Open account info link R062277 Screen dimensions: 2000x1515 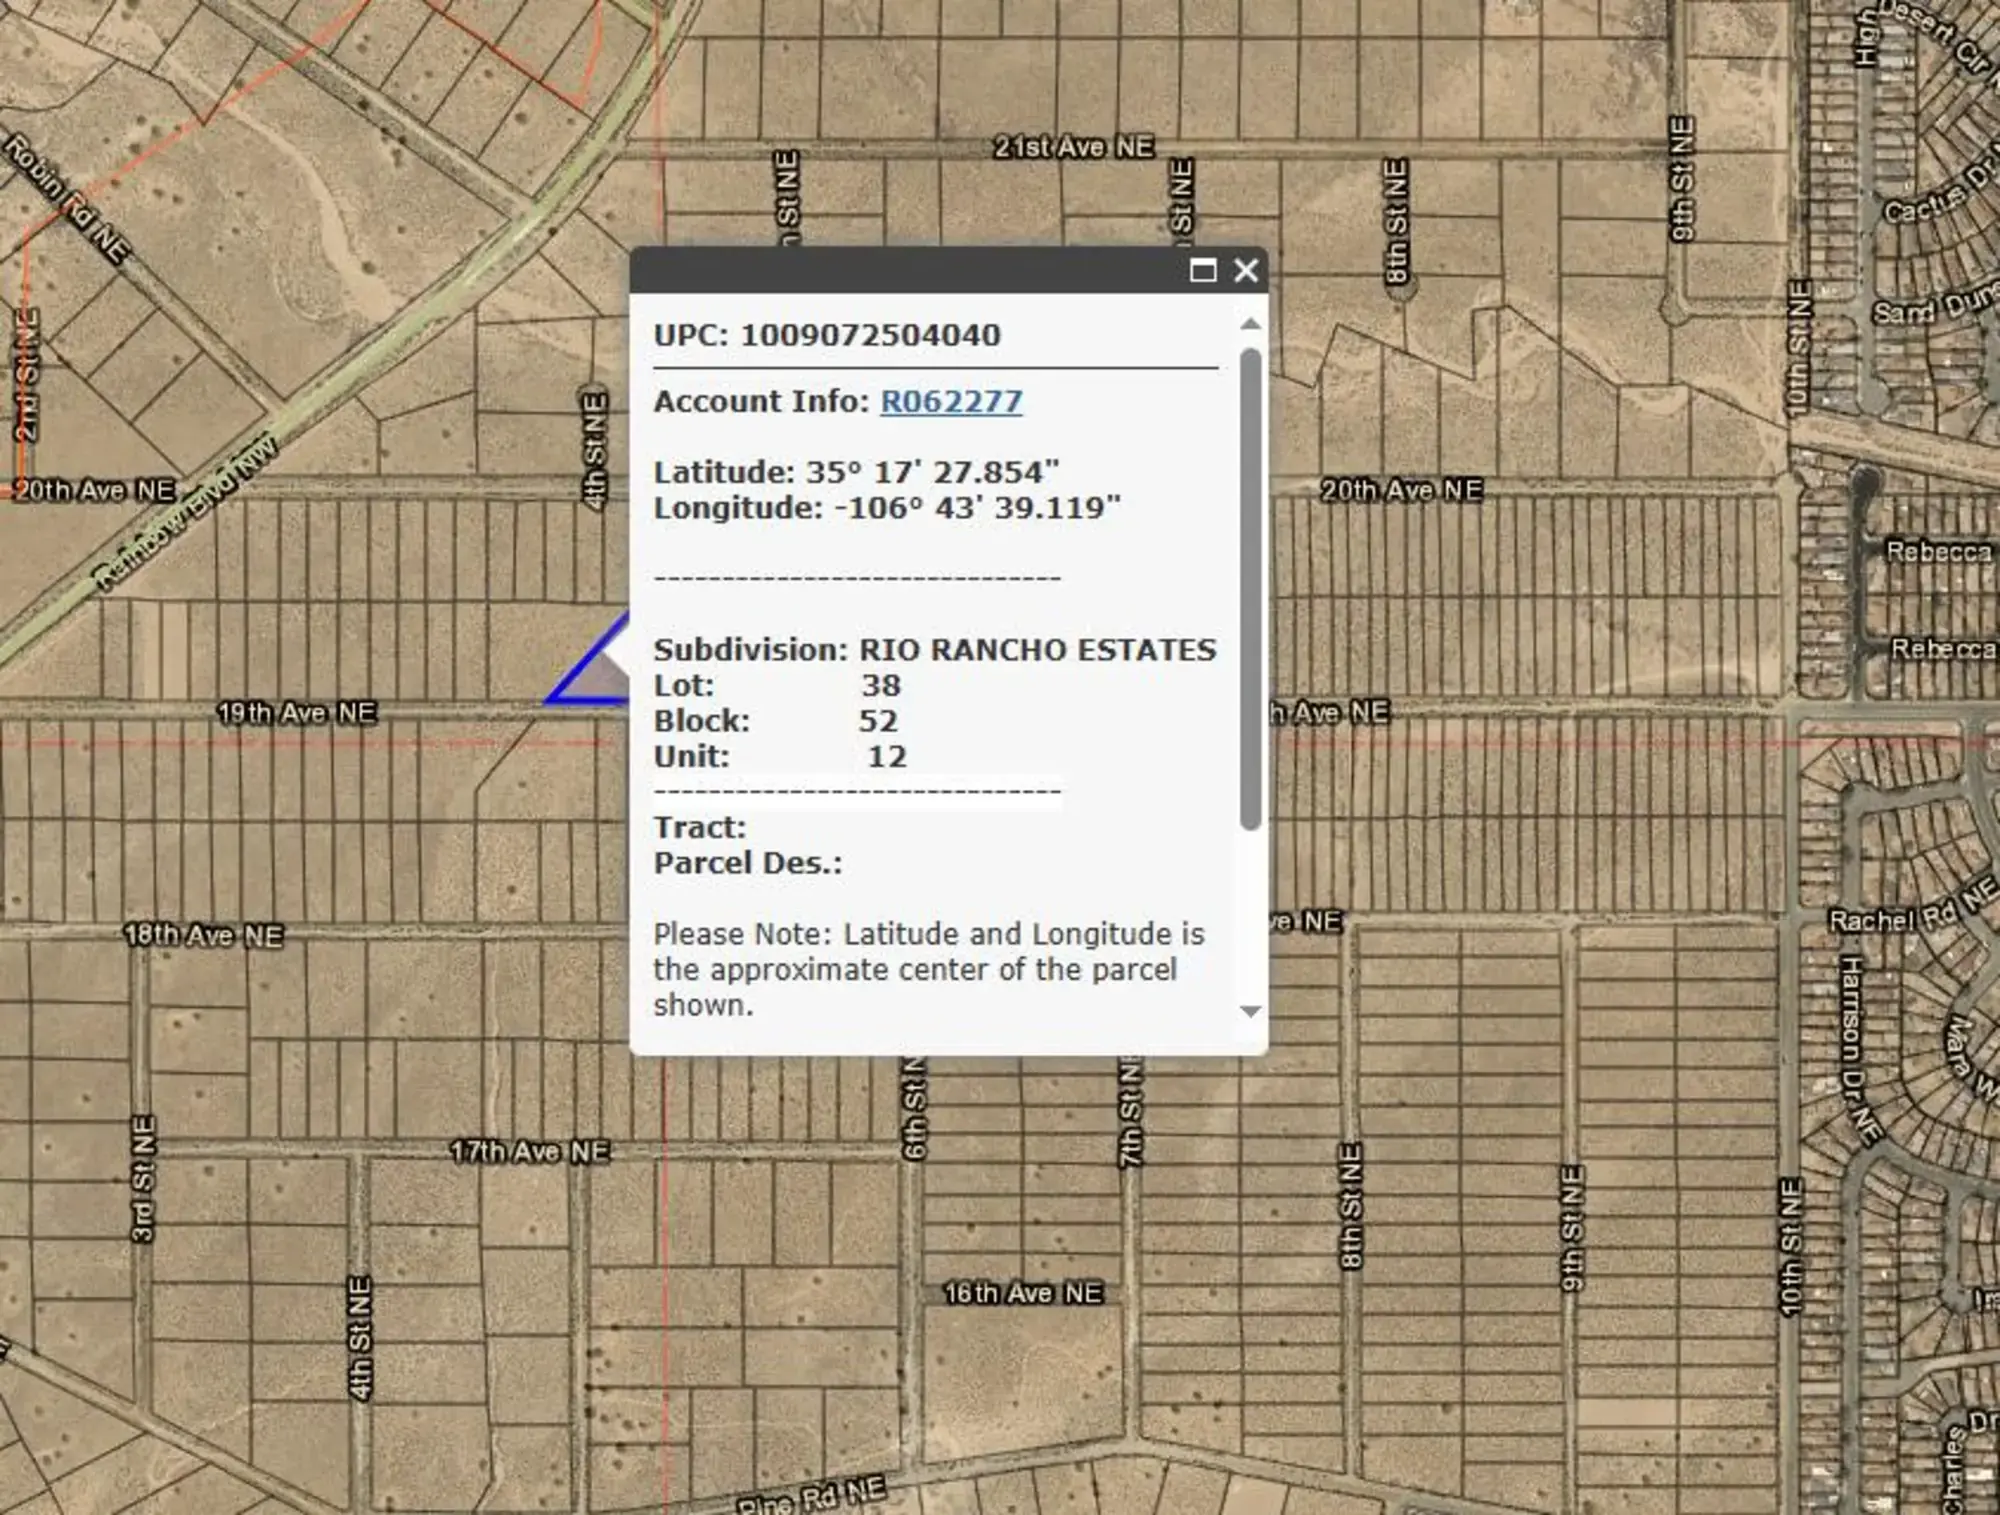[951, 401]
